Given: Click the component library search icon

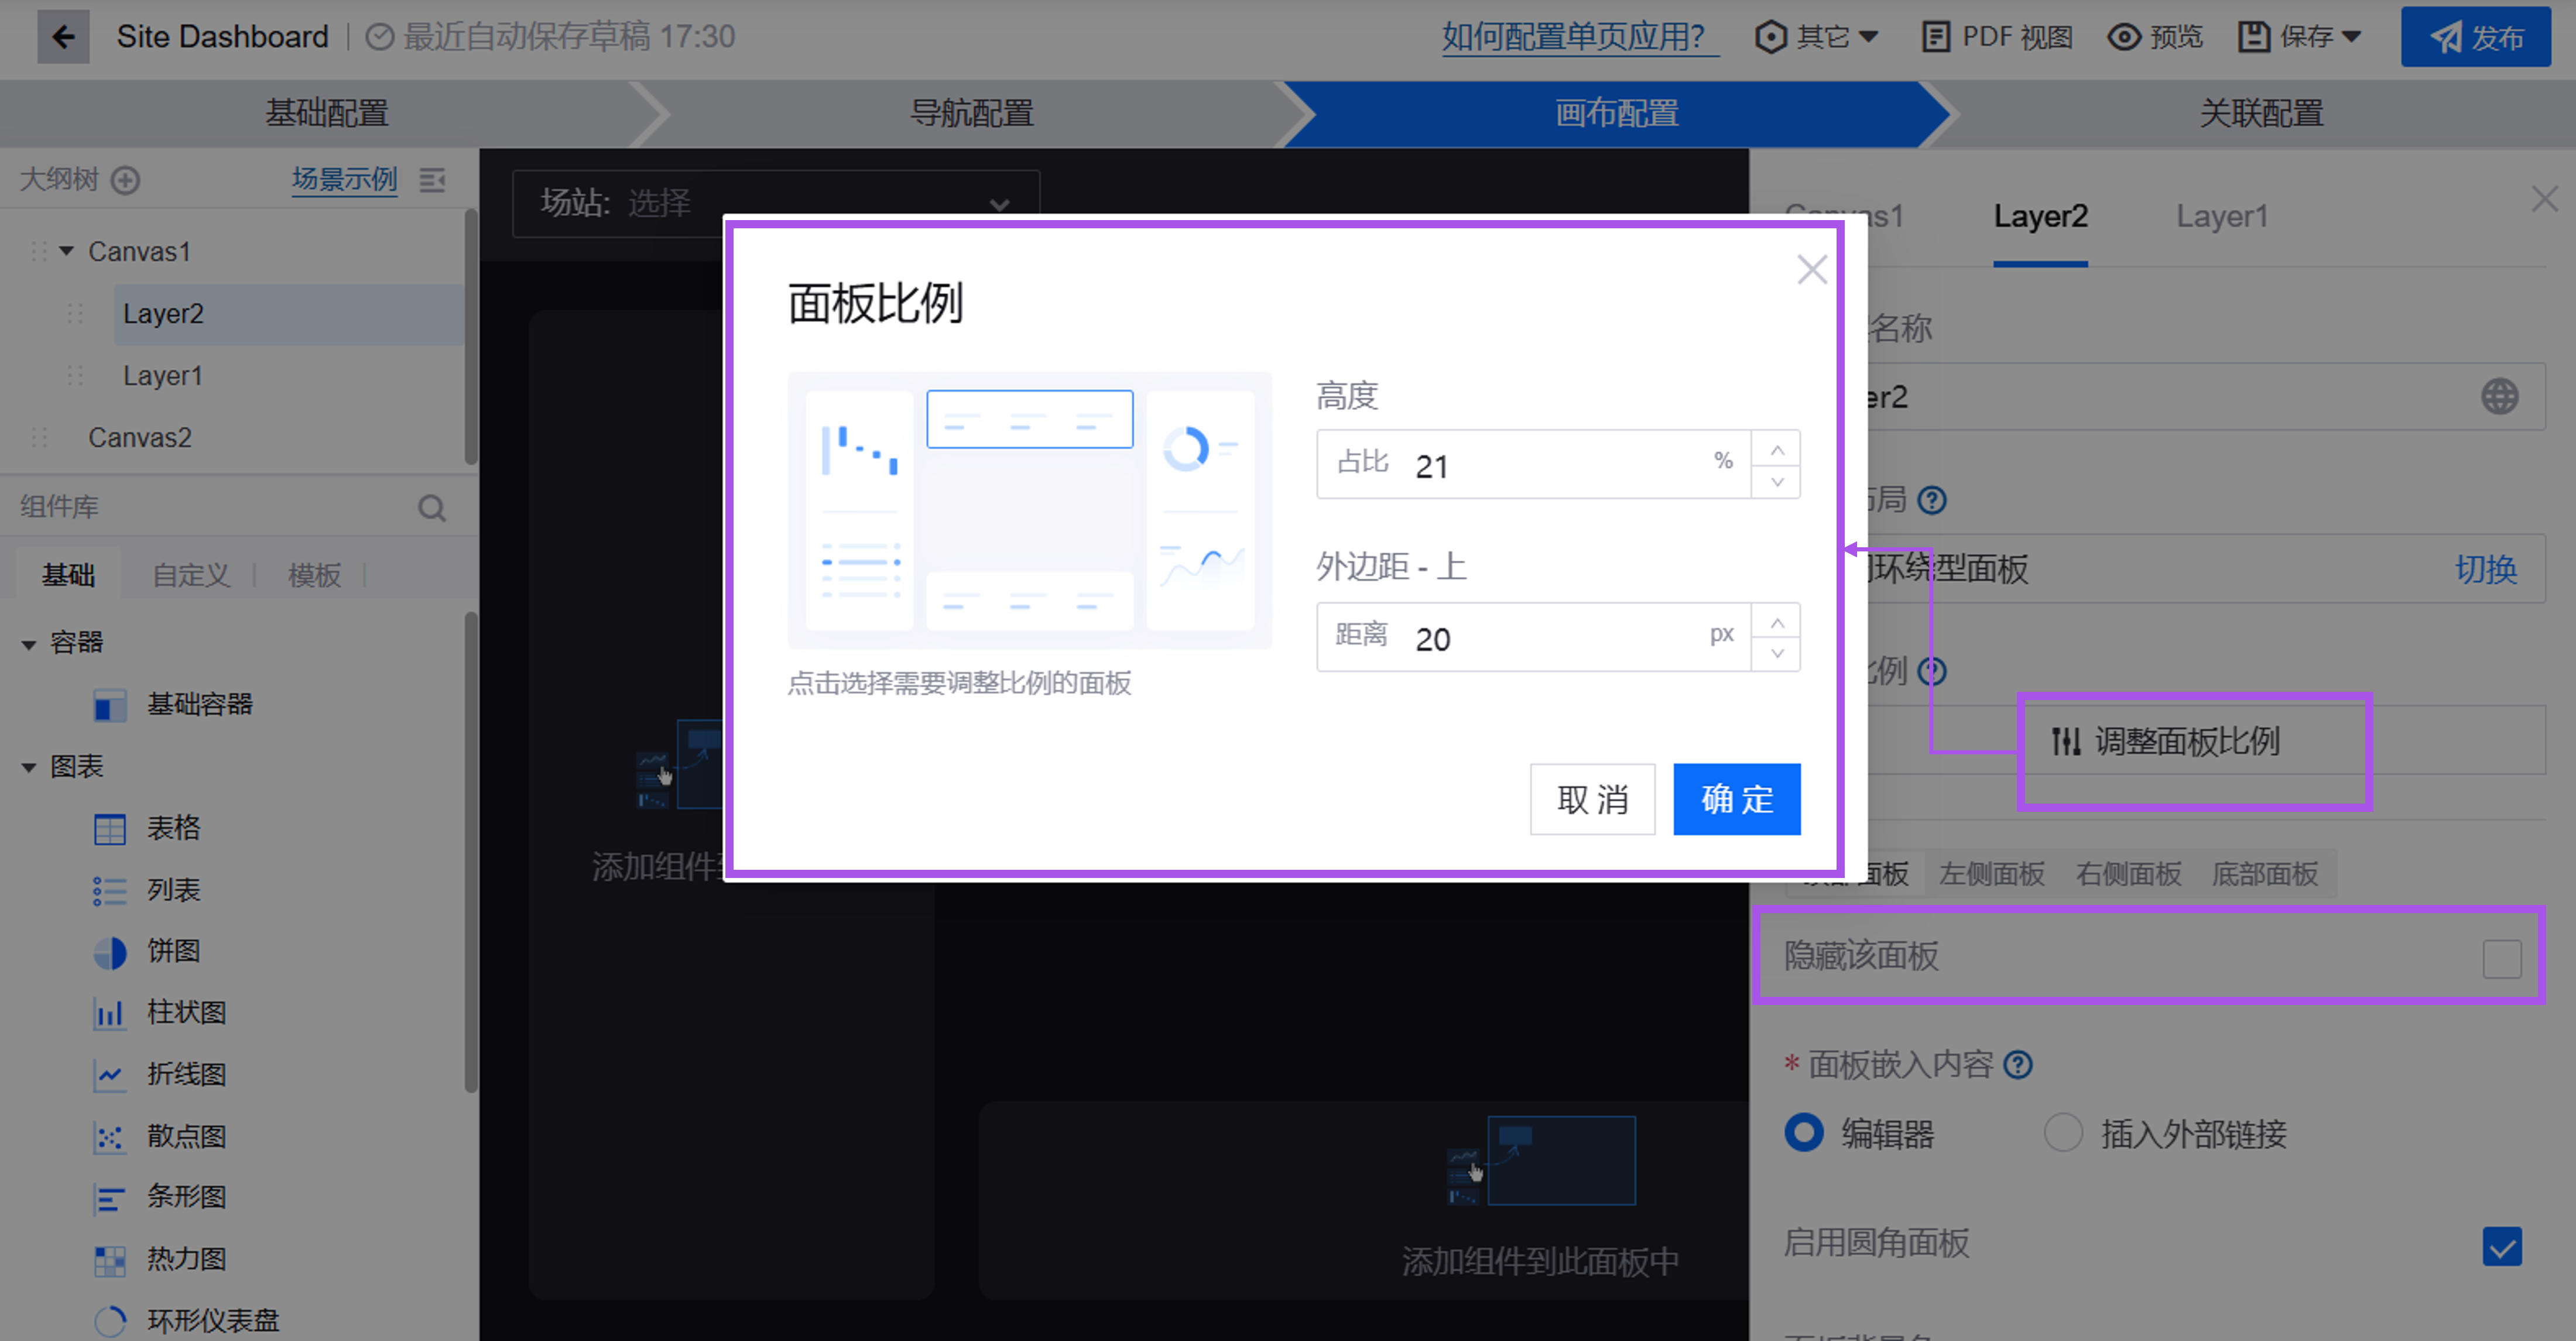Looking at the screenshot, I should tap(431, 508).
